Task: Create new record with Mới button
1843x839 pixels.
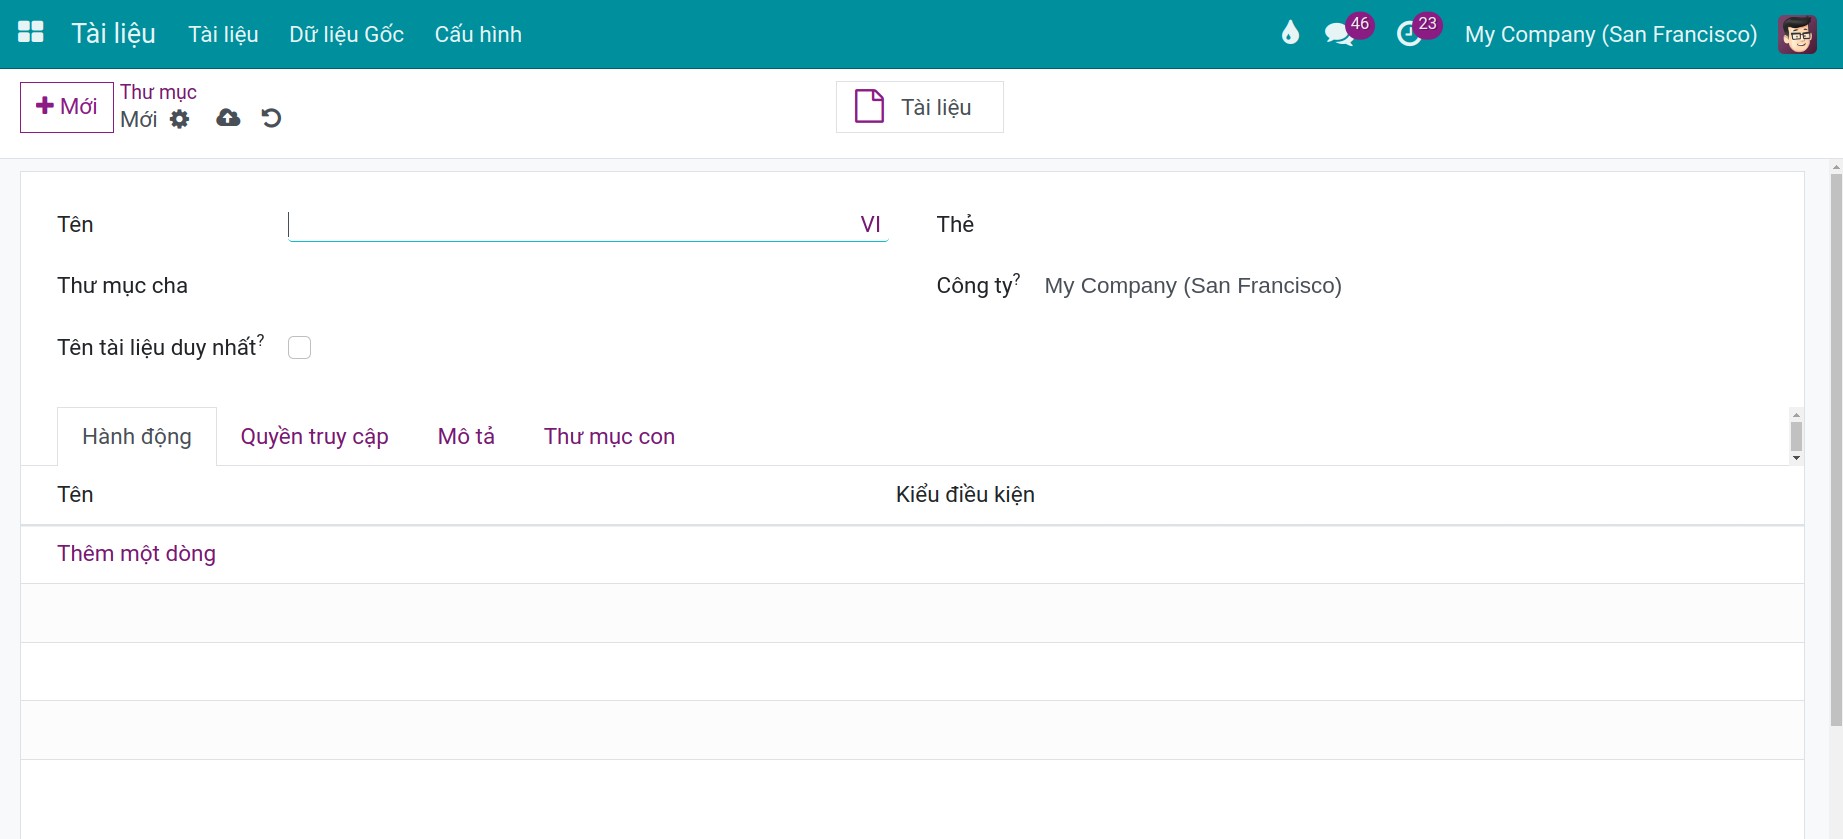Action: point(67,107)
